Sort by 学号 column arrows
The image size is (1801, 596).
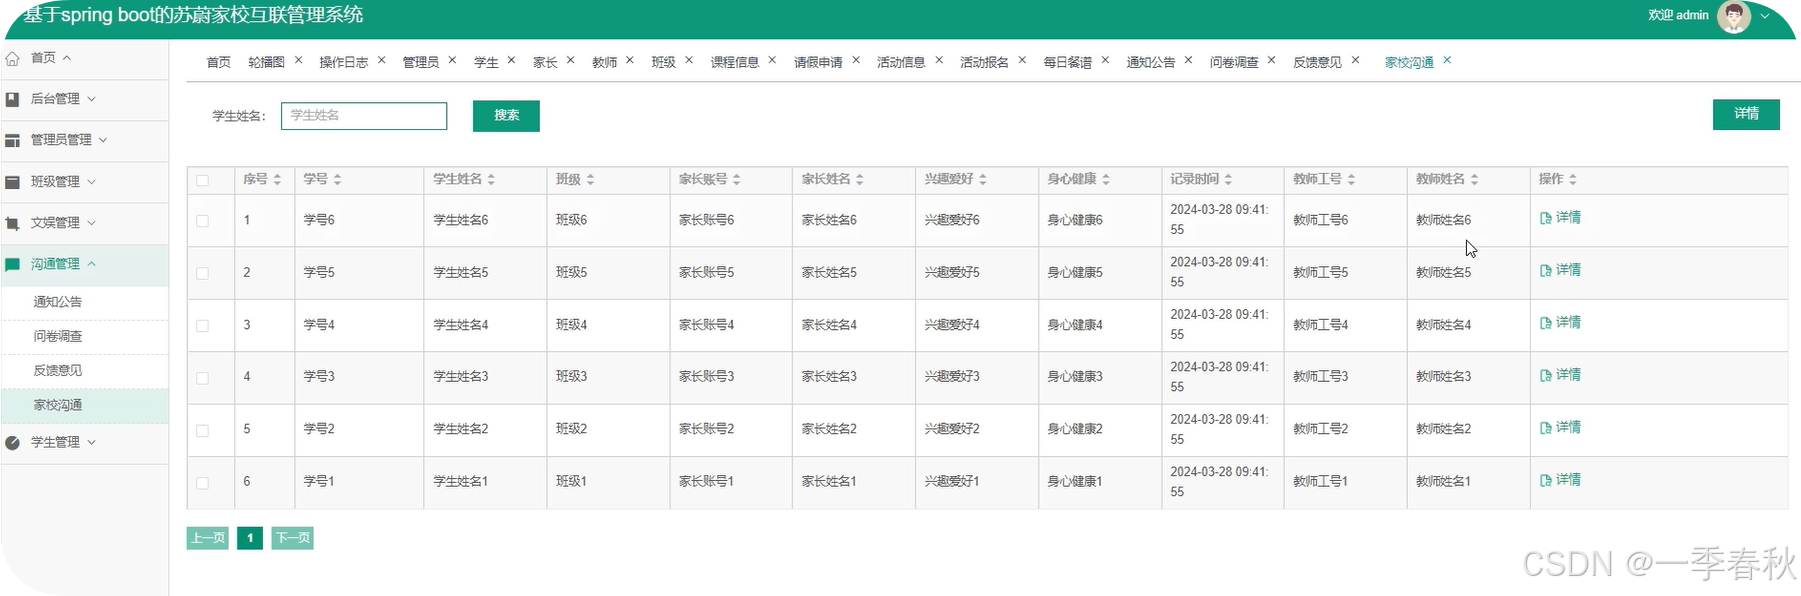click(337, 179)
